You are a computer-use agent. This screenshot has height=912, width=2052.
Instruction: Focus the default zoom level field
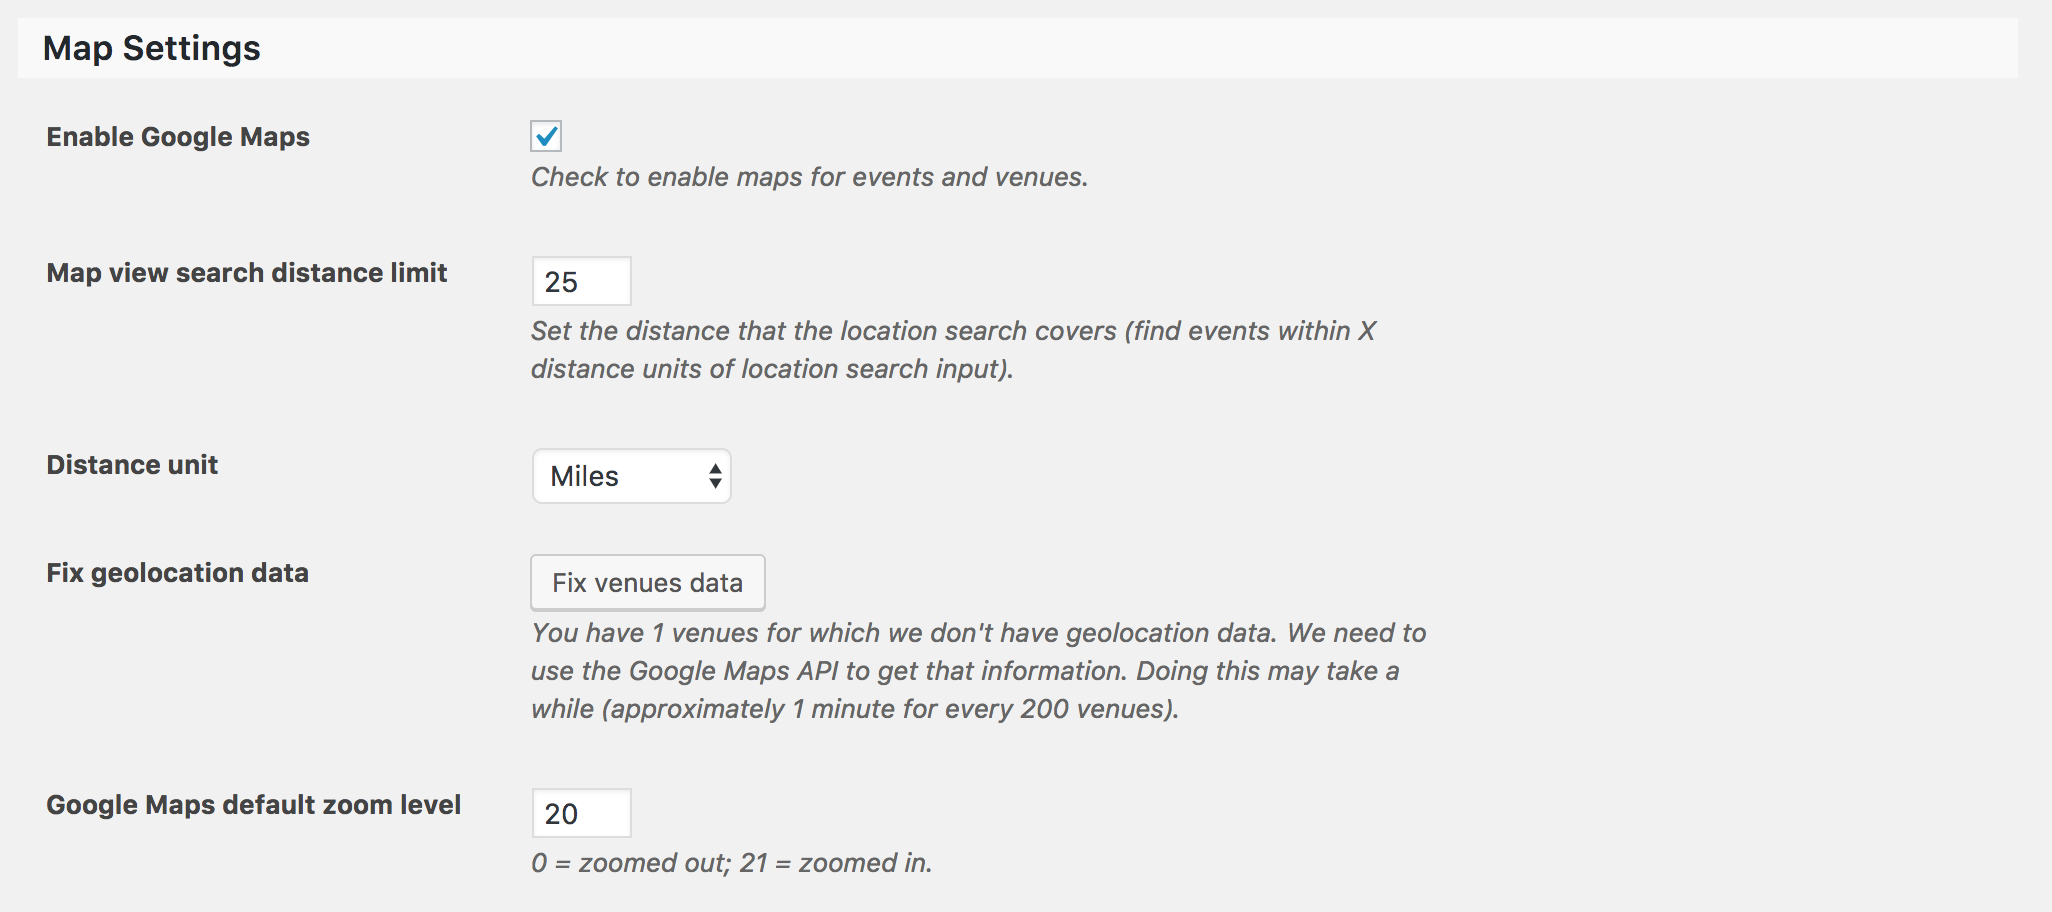coord(581,813)
